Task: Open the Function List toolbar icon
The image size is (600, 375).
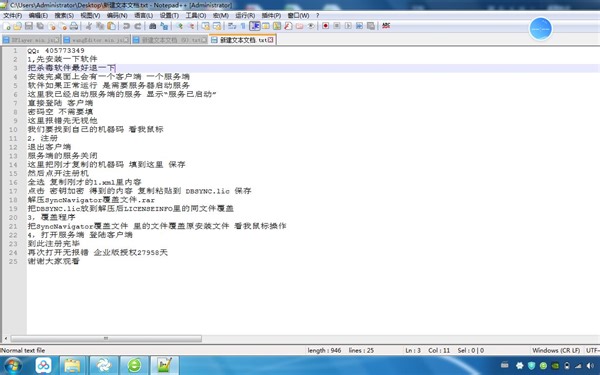Action: pos(289,26)
